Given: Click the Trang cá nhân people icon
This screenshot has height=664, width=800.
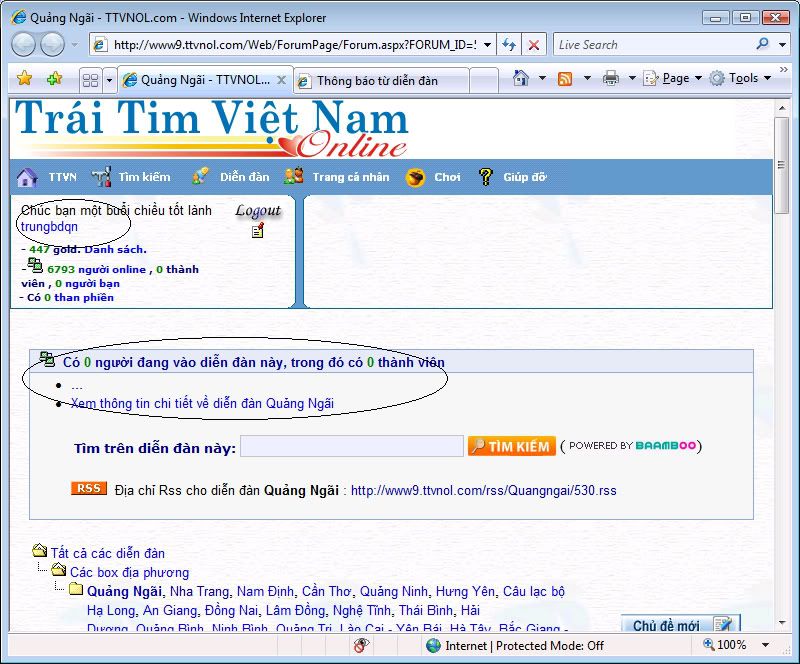Looking at the screenshot, I should click(293, 176).
